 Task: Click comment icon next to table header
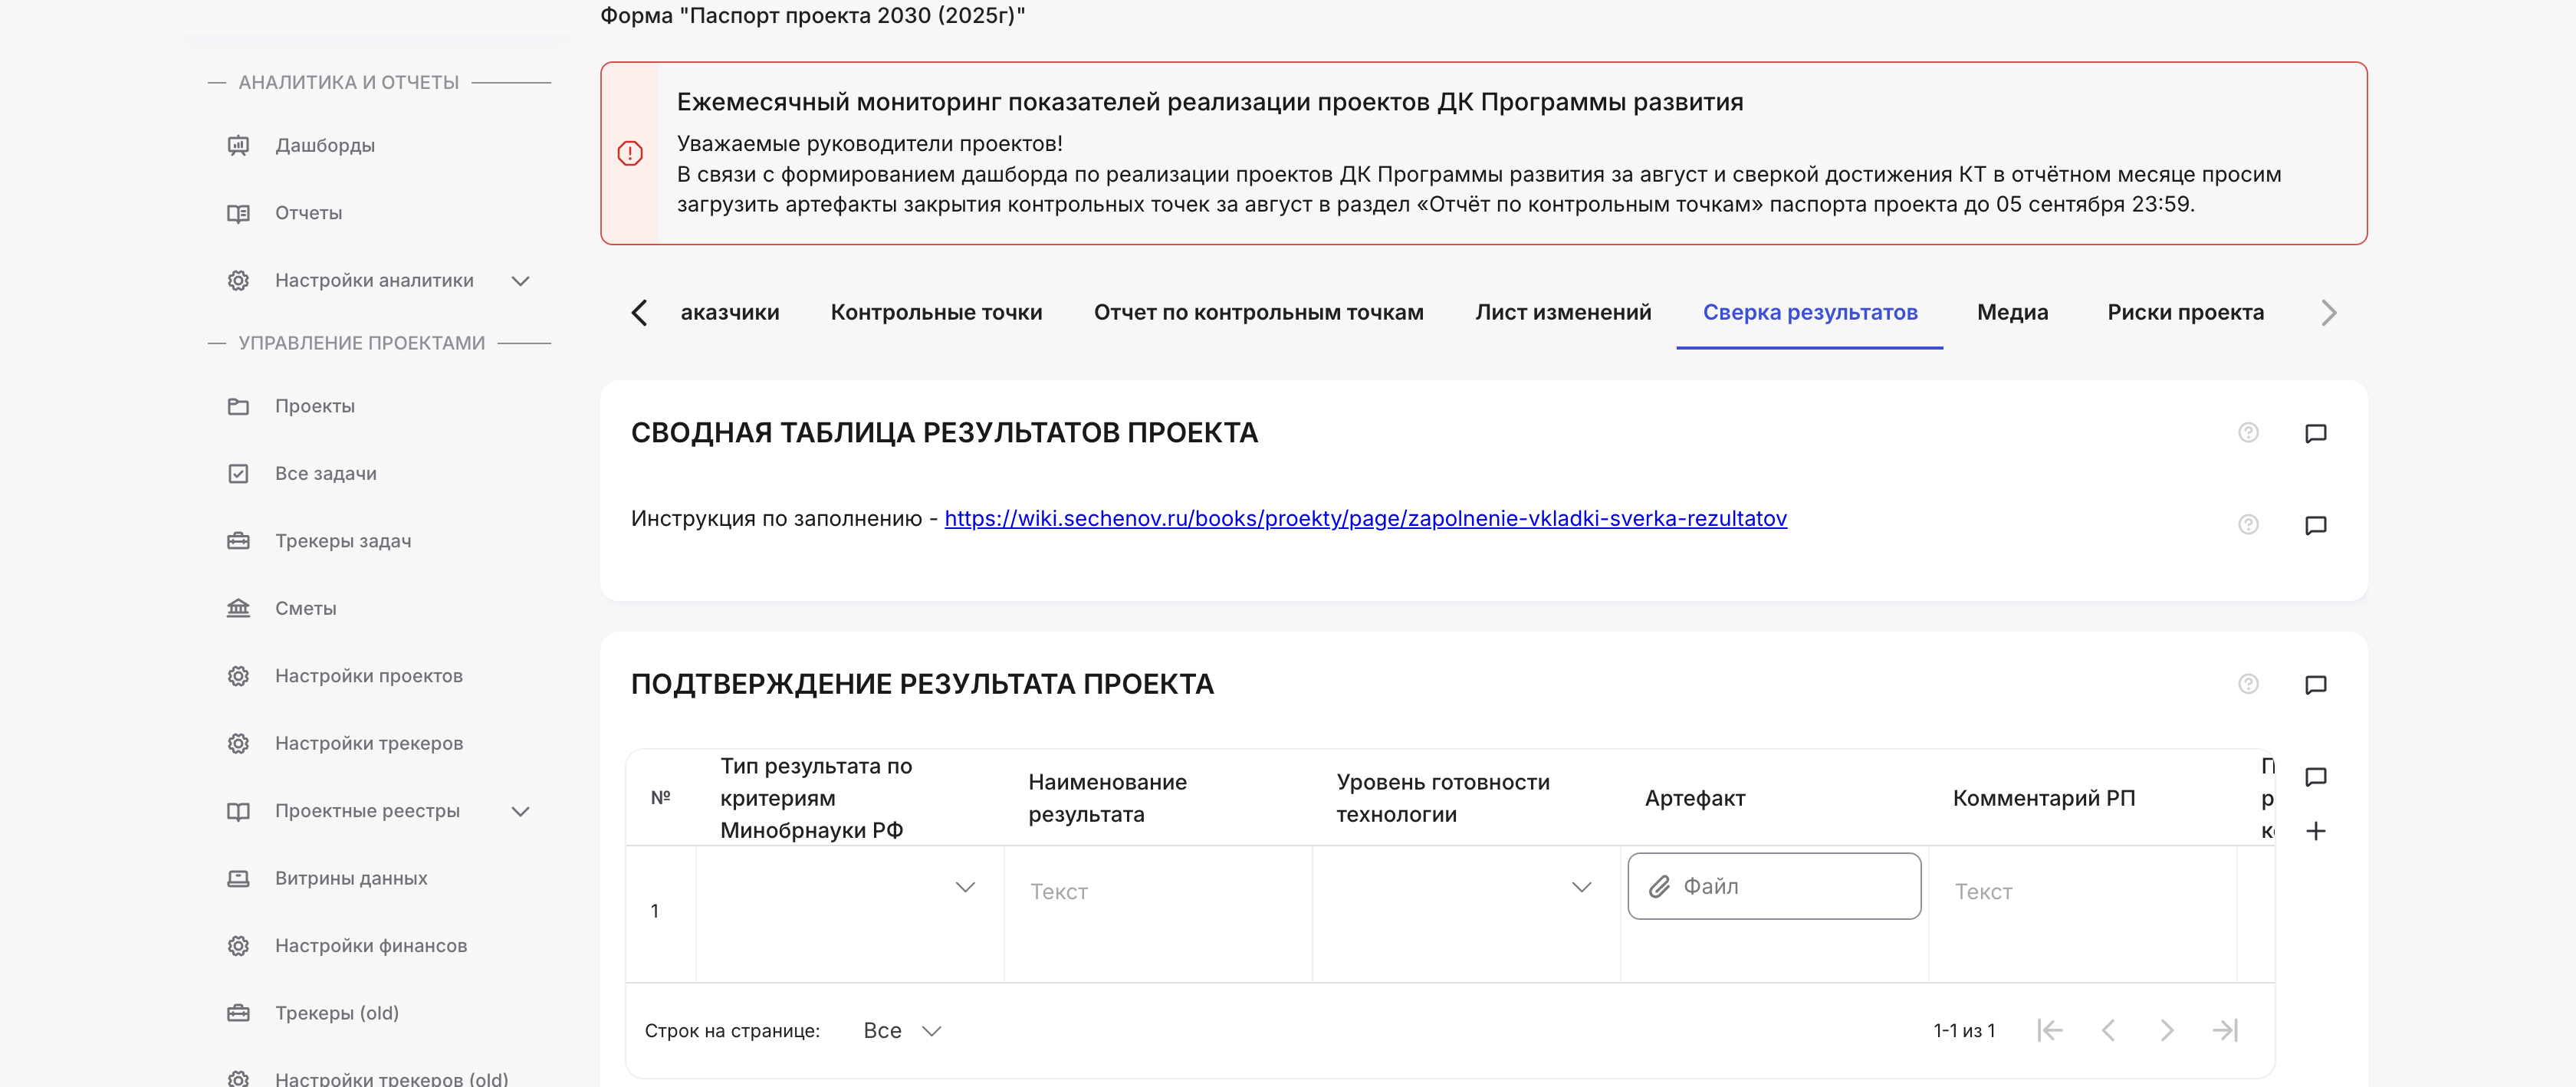(x=2315, y=777)
